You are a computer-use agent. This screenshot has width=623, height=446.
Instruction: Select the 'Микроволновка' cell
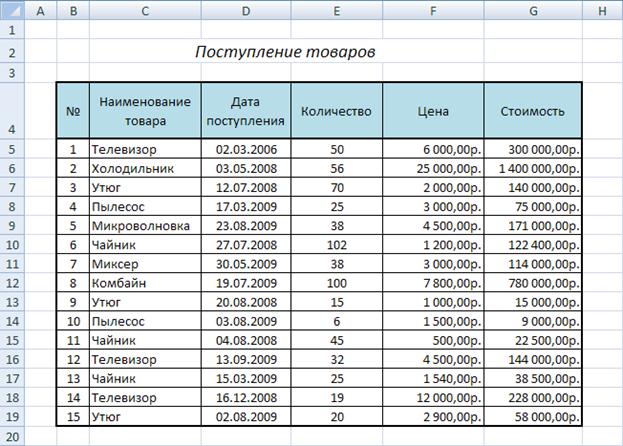coord(145,226)
